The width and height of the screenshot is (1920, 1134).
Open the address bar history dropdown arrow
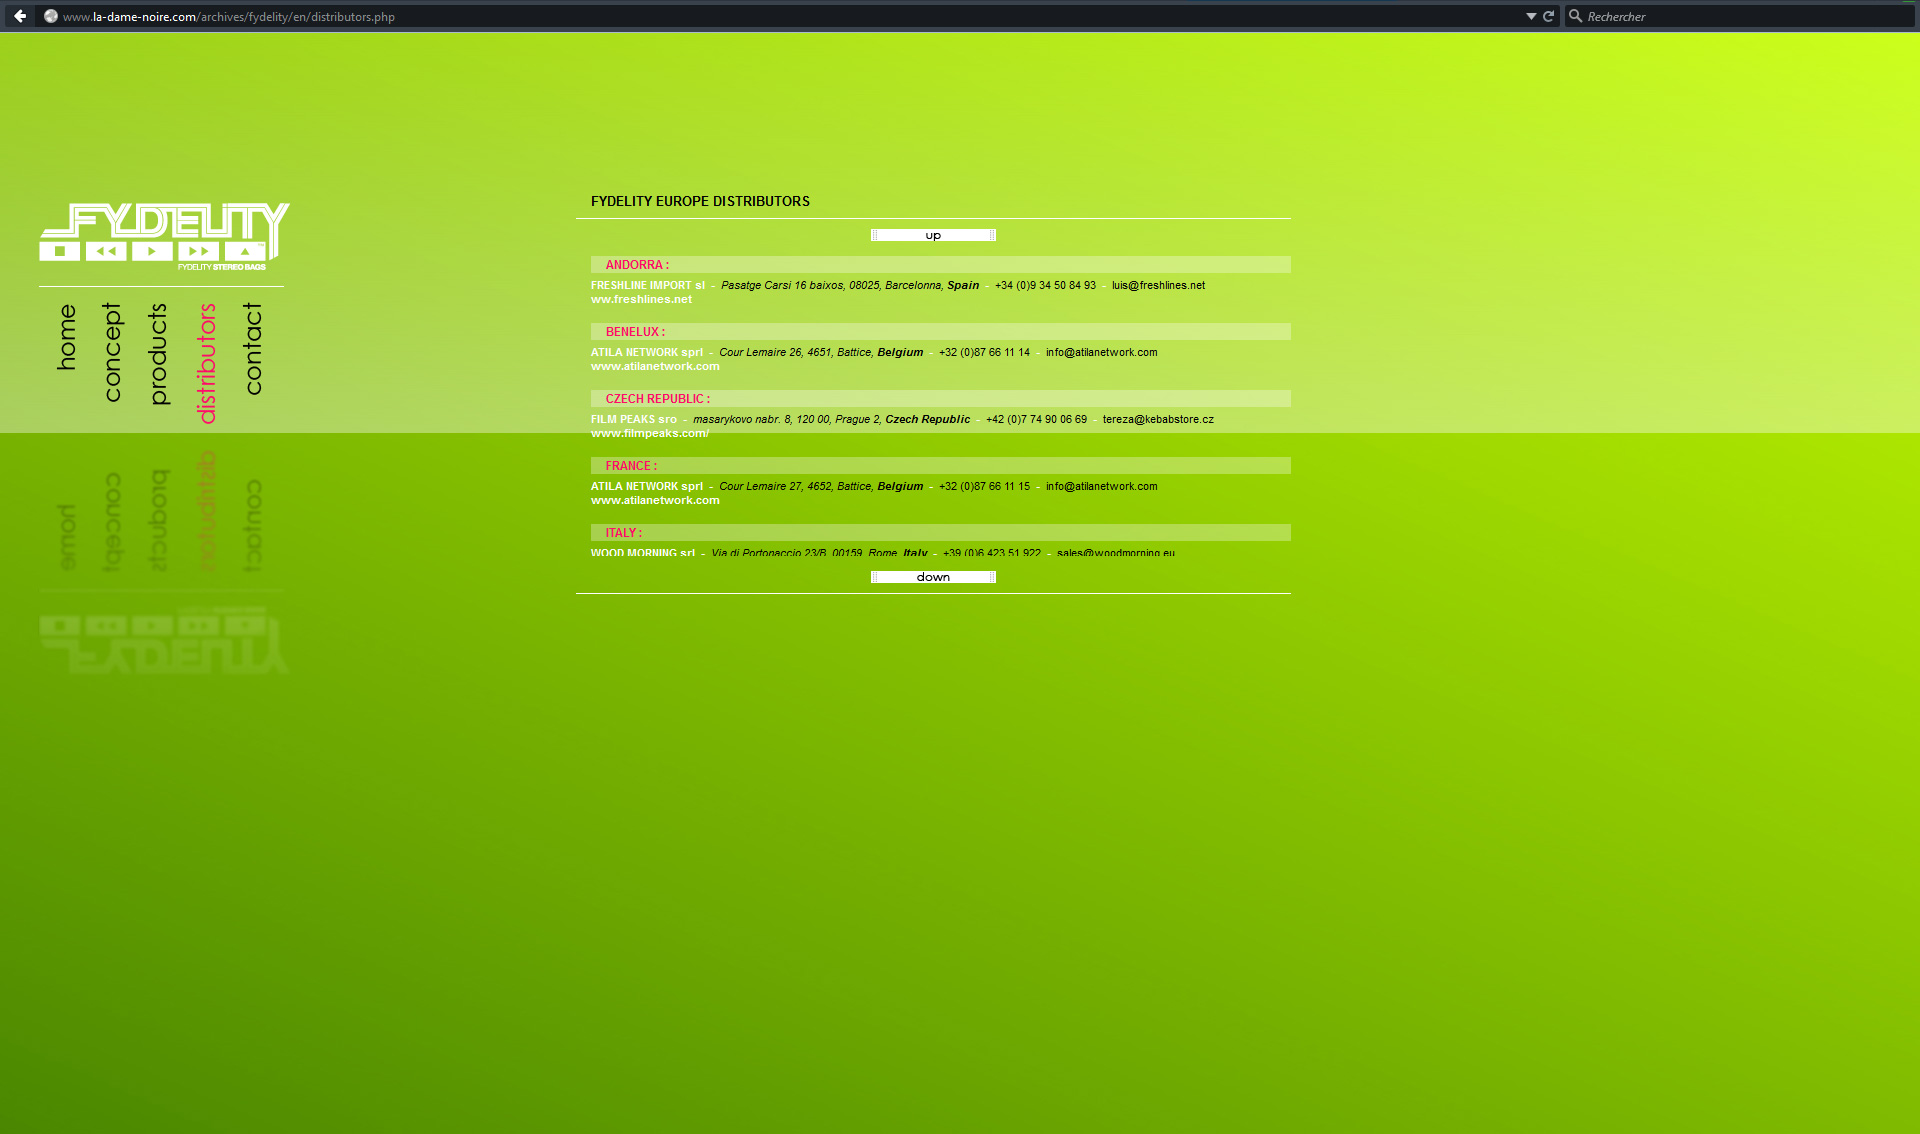coord(1531,16)
